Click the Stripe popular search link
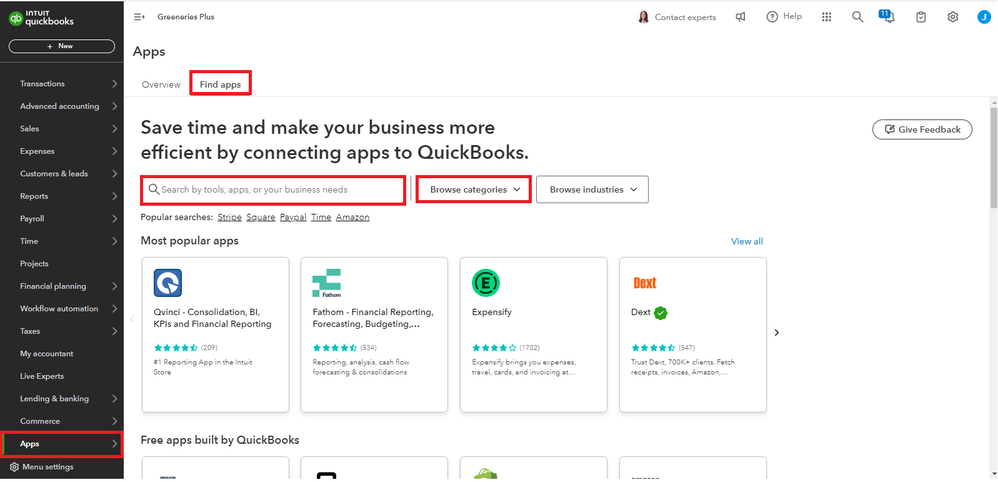The height and width of the screenshot is (482, 998). 229,217
